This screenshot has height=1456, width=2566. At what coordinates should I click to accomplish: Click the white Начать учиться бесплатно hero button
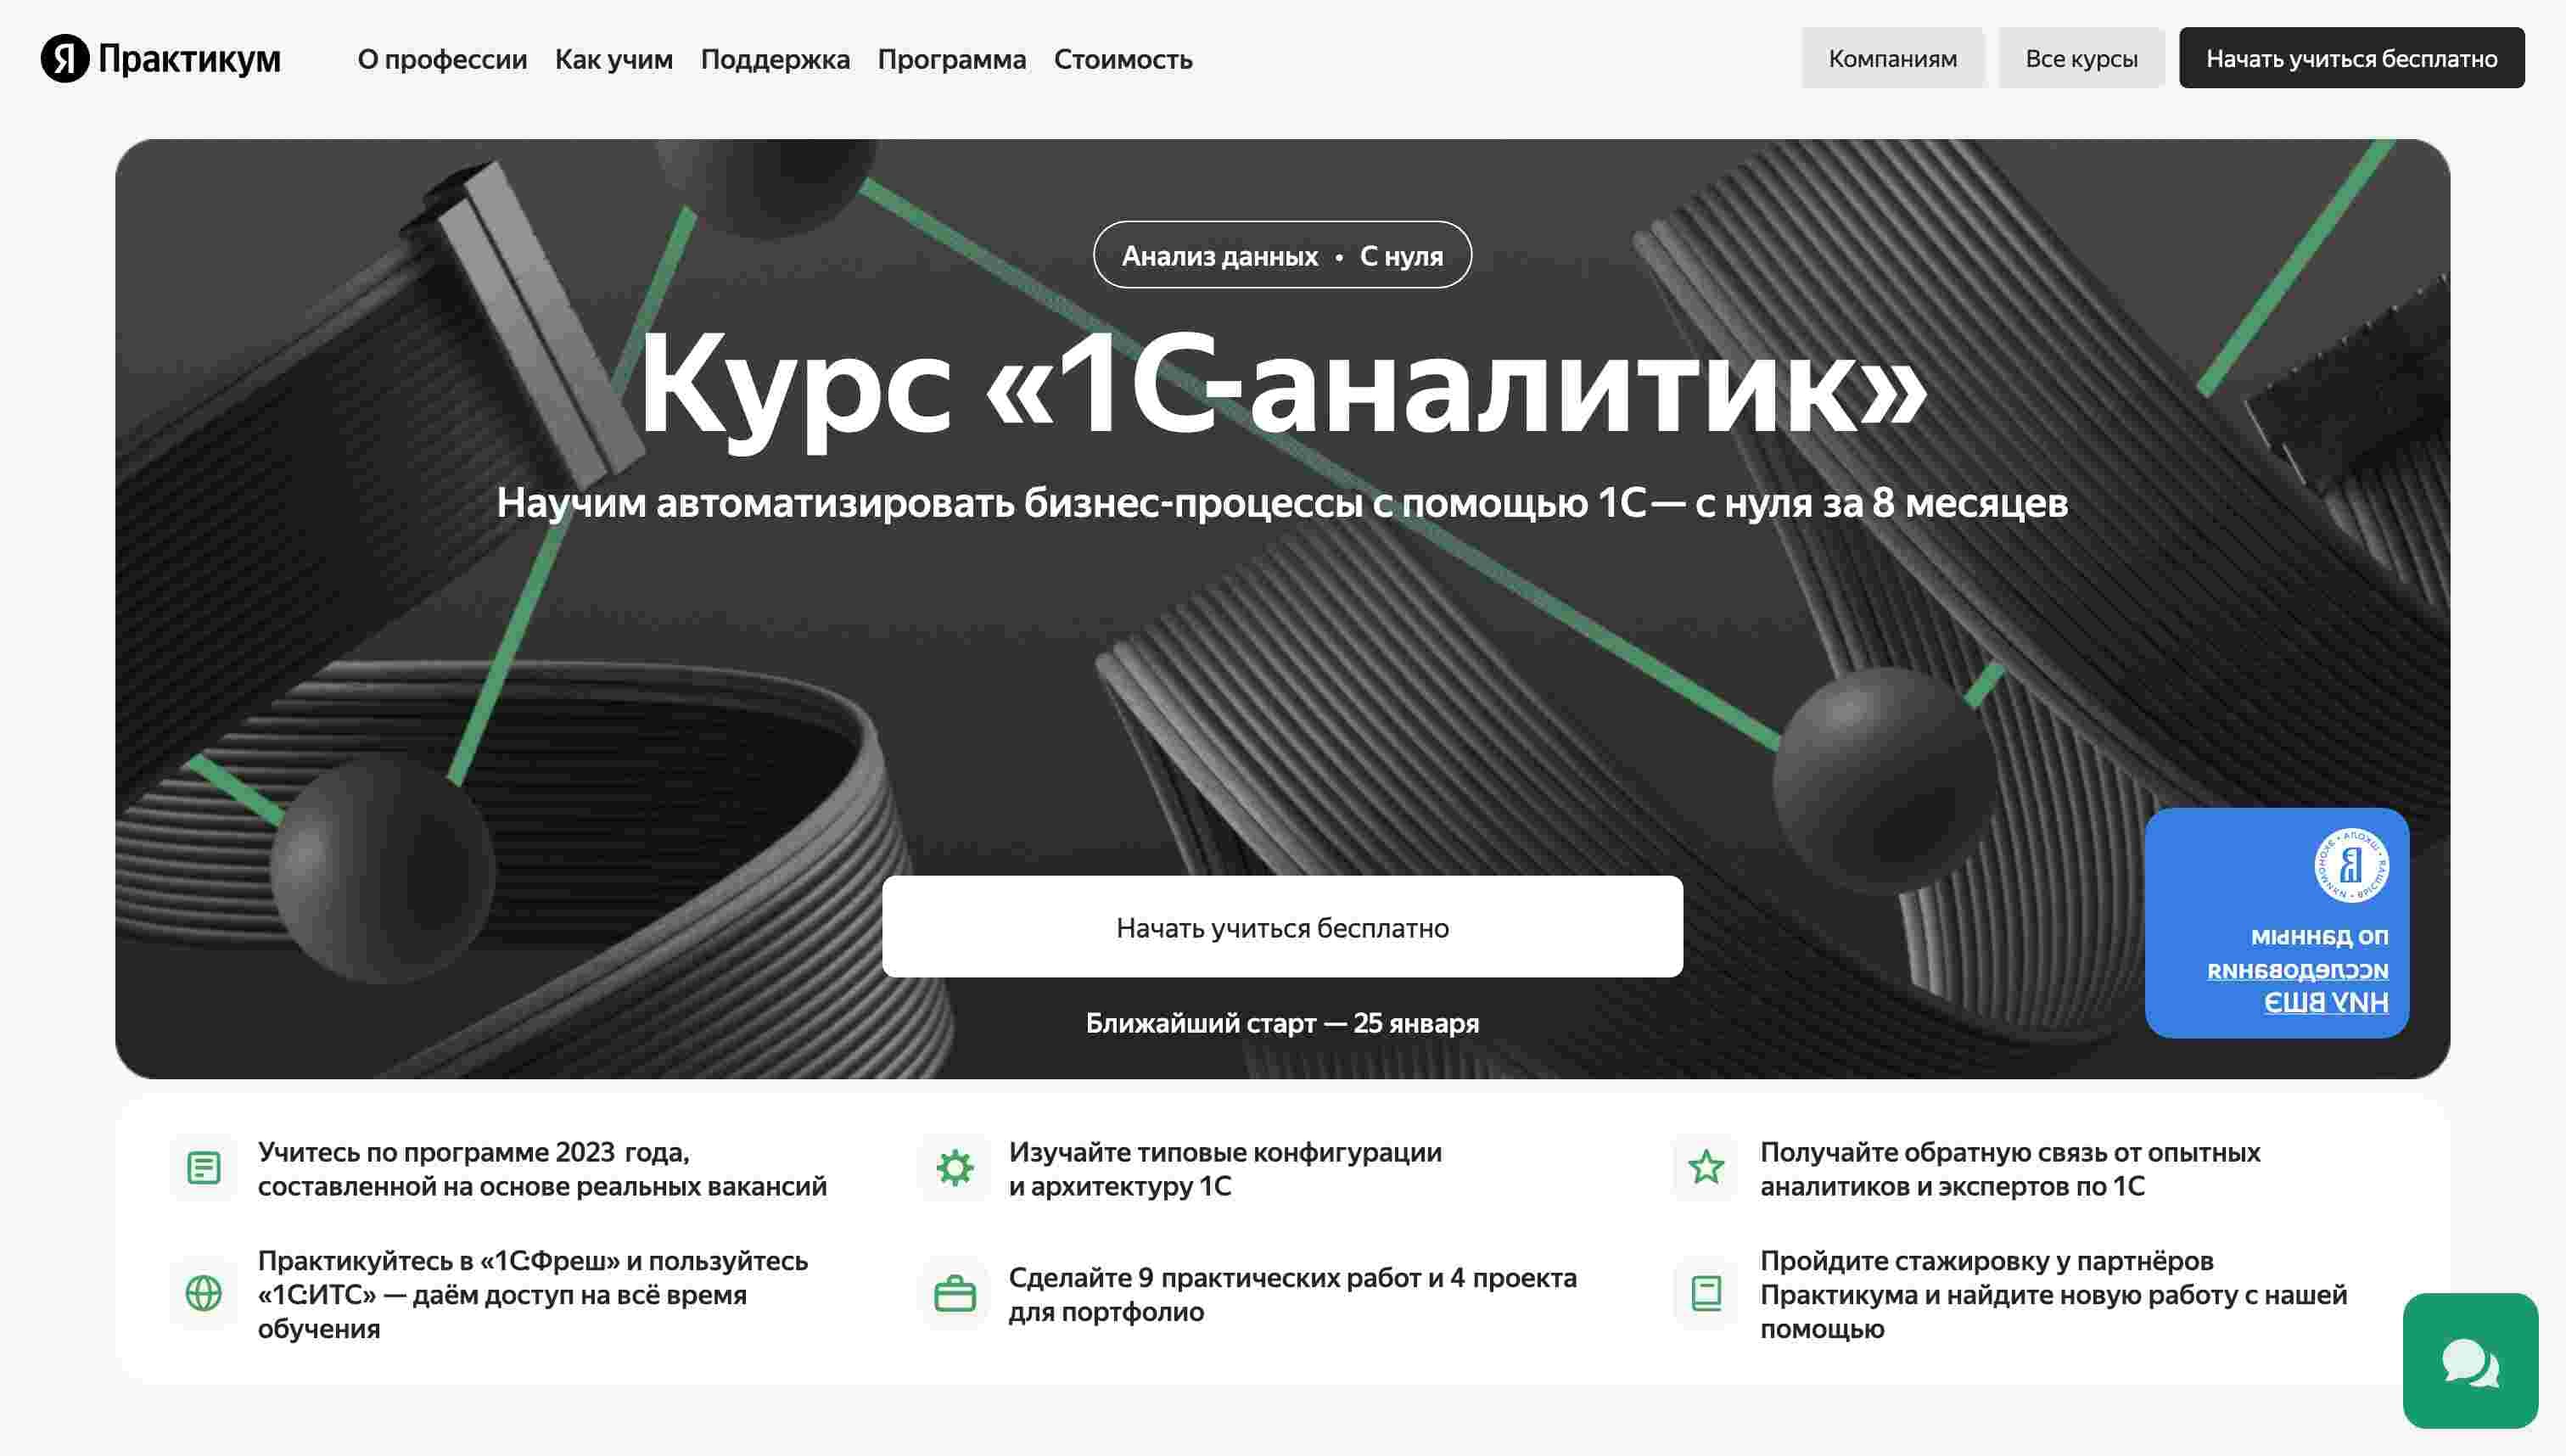point(1282,927)
